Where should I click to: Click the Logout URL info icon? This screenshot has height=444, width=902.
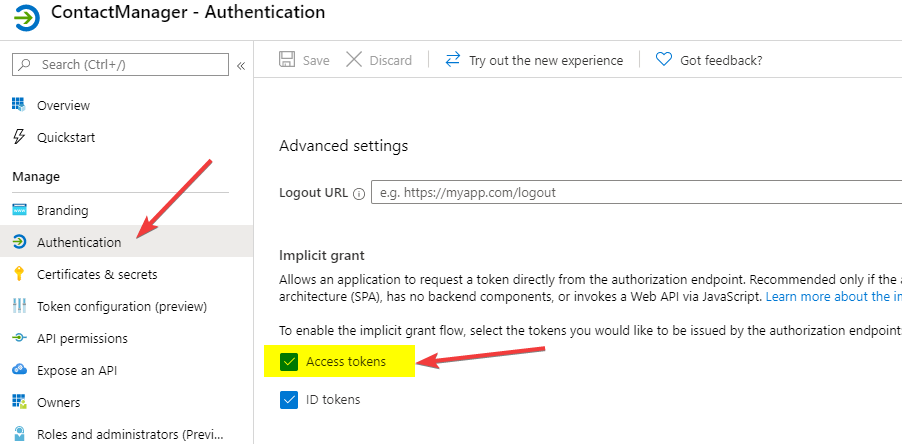pyautogui.click(x=360, y=194)
